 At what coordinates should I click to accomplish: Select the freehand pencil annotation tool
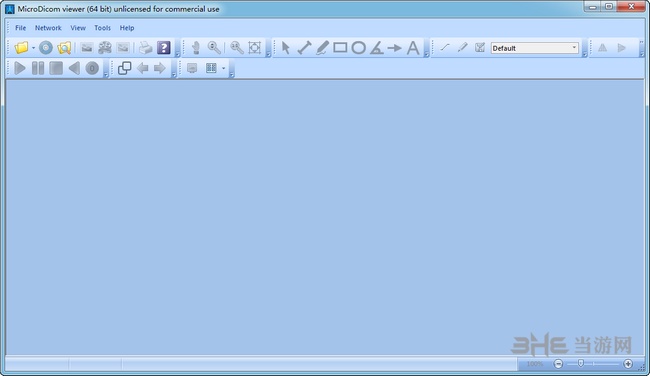(x=322, y=48)
